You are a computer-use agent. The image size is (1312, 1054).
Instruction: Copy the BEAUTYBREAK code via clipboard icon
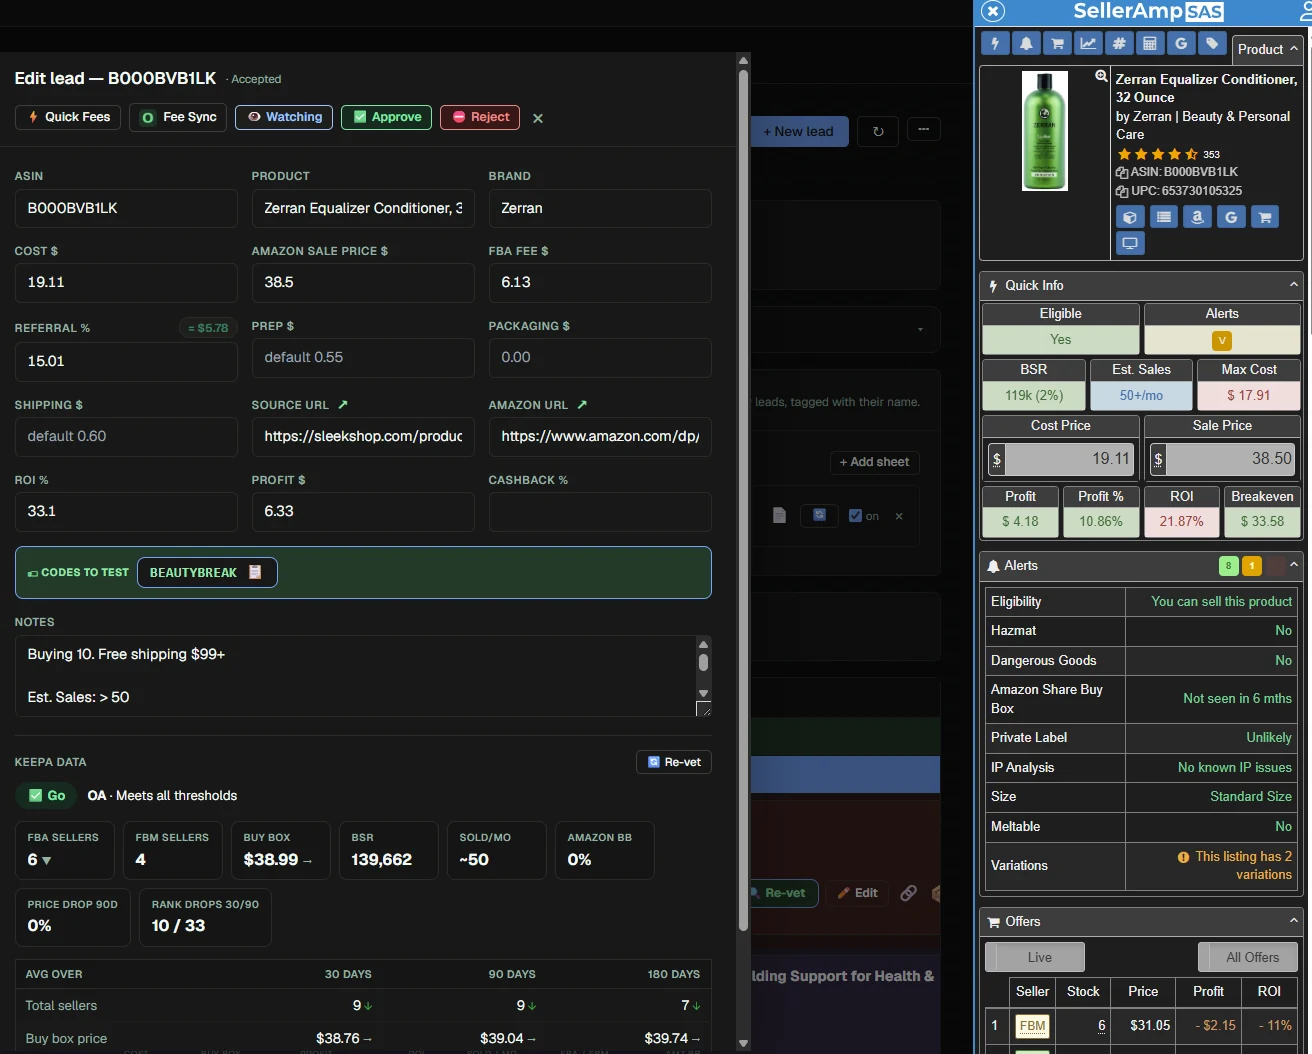[x=255, y=572]
